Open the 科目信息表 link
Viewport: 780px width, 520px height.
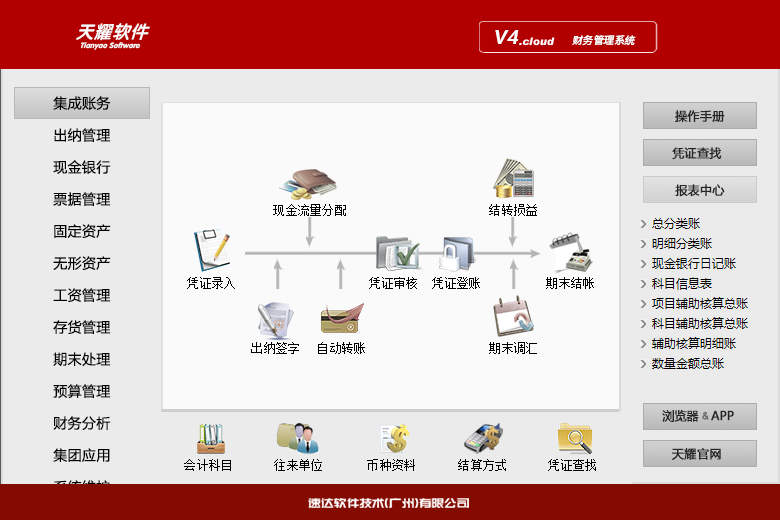(x=682, y=284)
